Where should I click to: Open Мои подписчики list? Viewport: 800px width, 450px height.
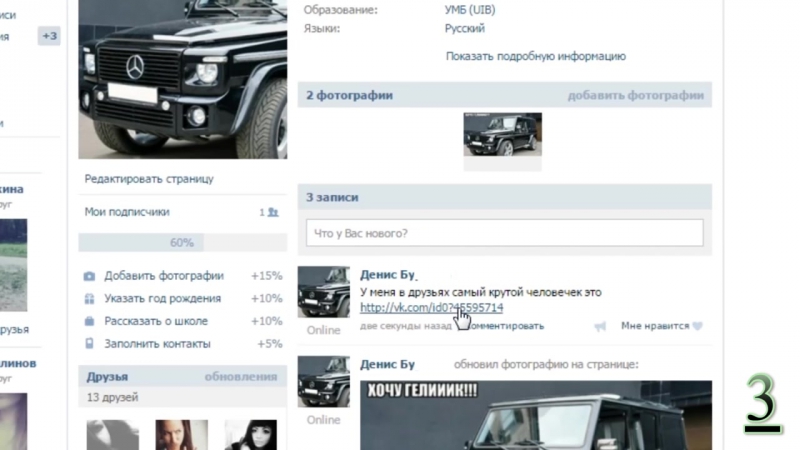[x=127, y=212]
